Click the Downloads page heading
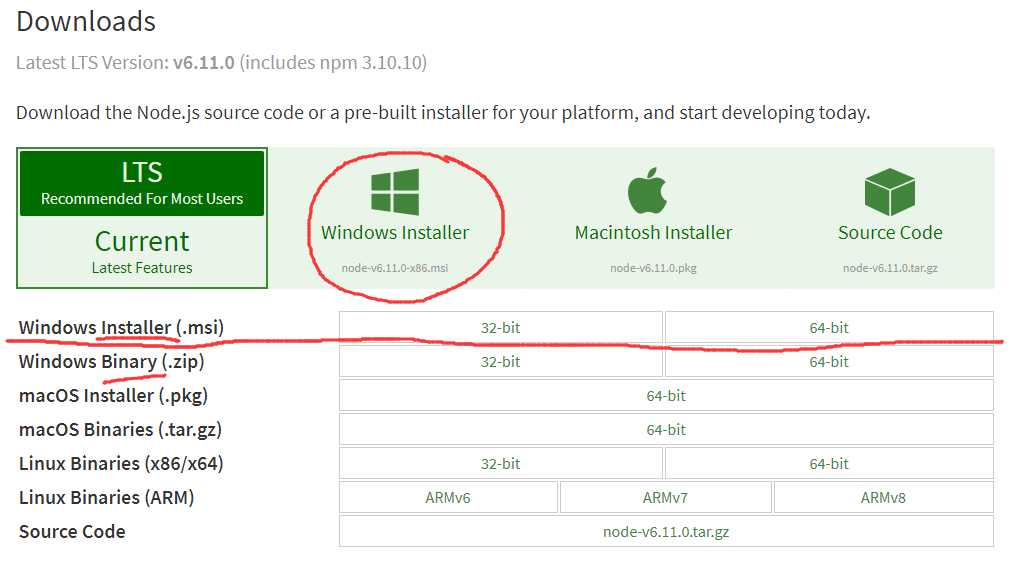 tap(86, 22)
